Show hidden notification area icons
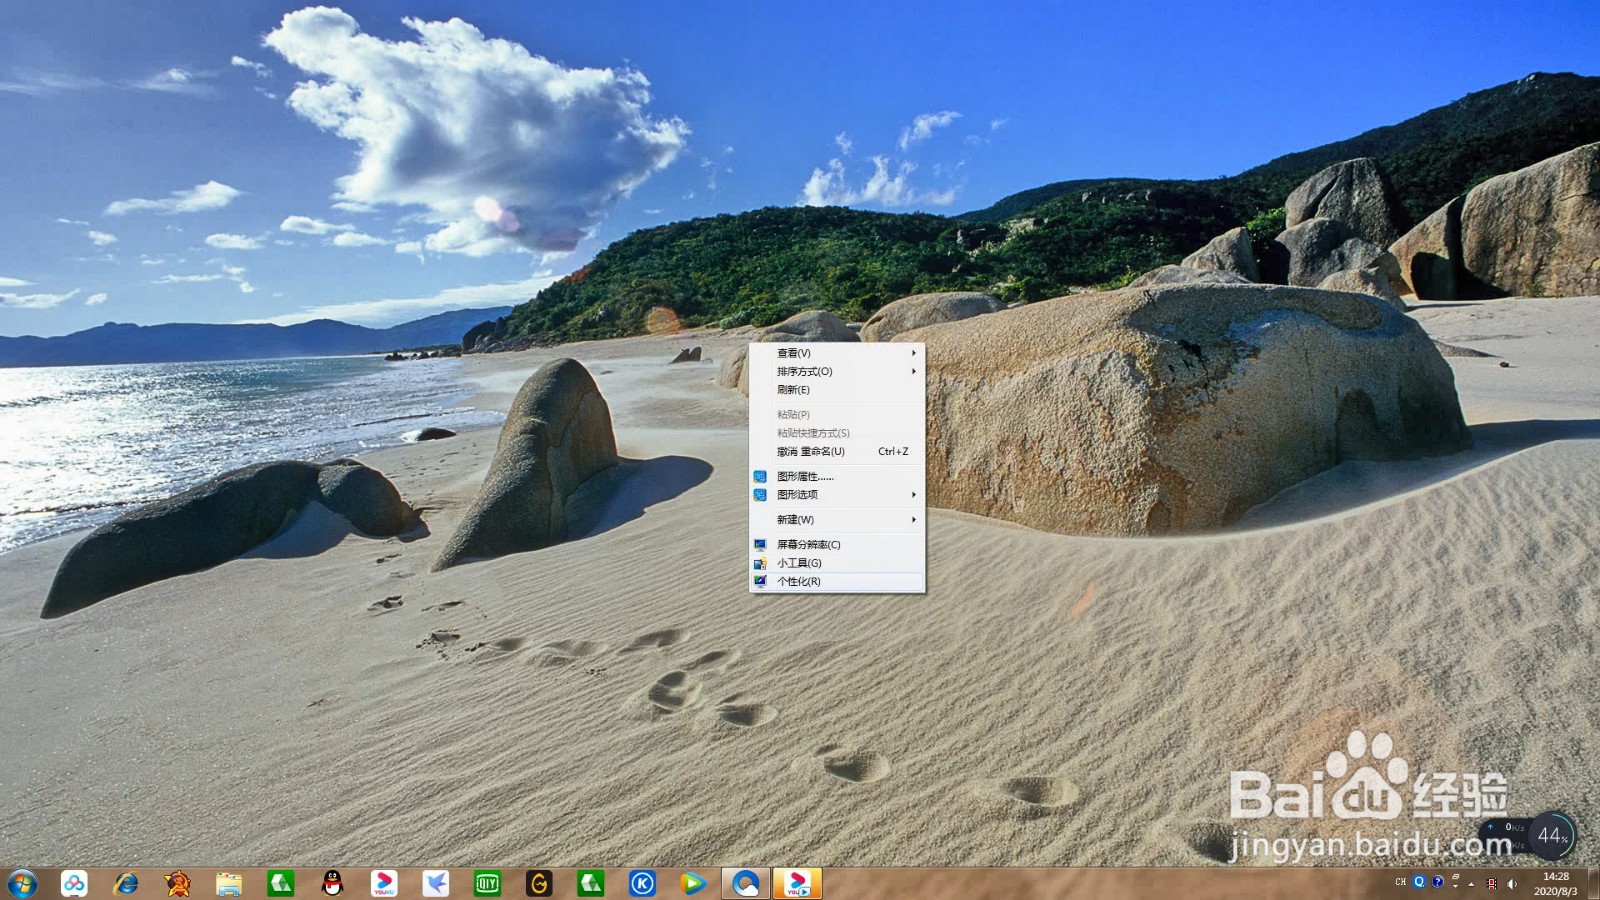1600x900 pixels. pos(1472,884)
